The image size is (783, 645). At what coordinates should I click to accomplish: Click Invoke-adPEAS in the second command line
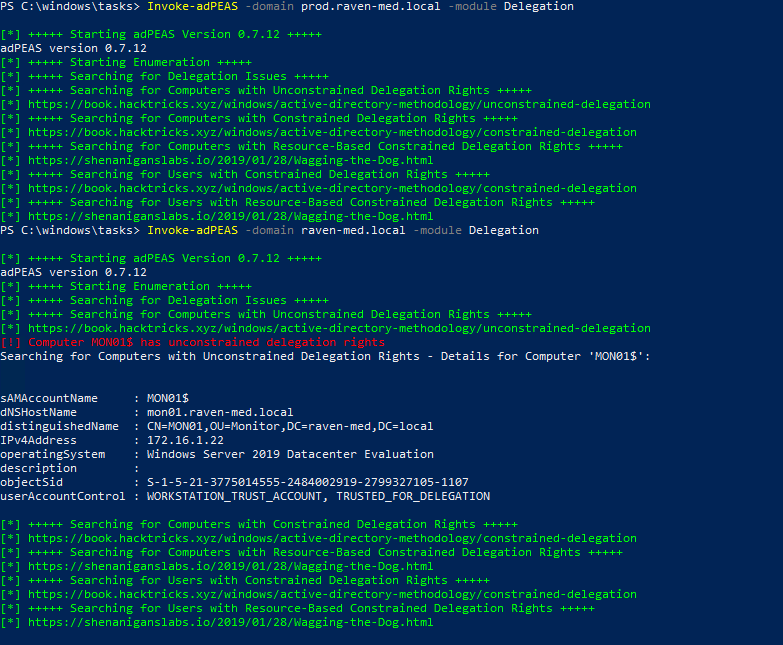[192, 230]
